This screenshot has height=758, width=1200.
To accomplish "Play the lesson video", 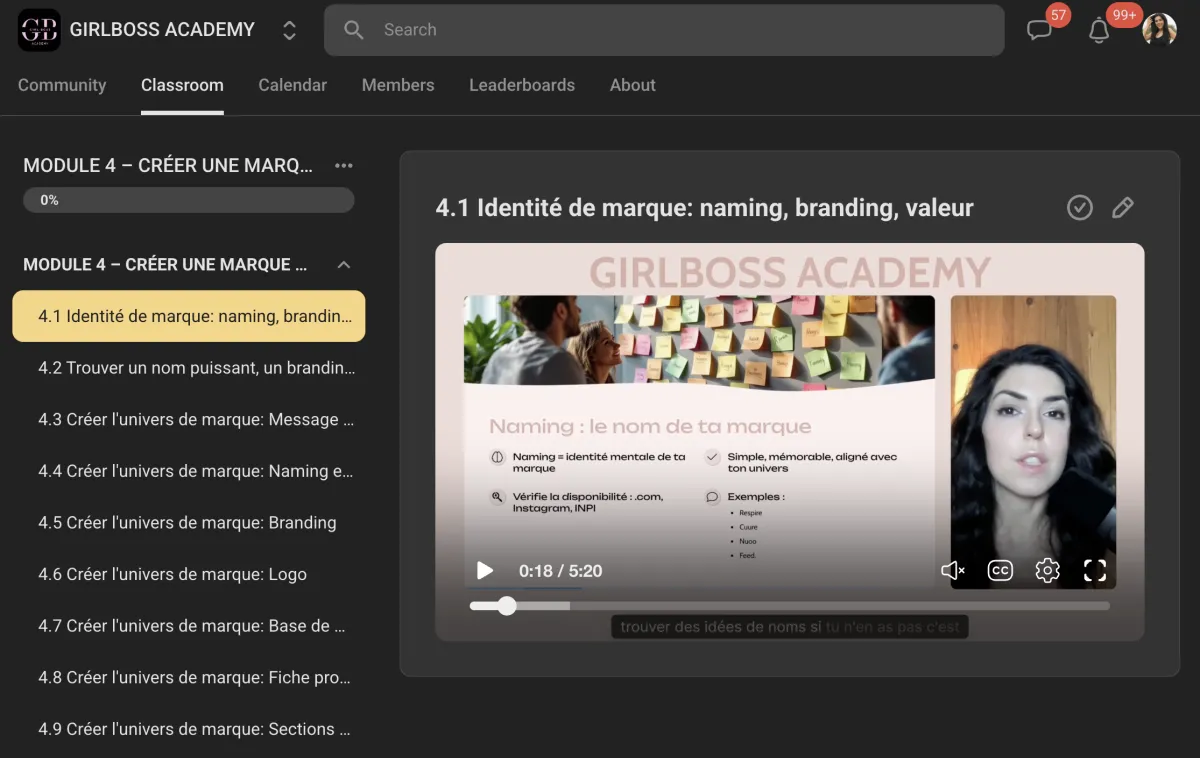I will point(485,571).
